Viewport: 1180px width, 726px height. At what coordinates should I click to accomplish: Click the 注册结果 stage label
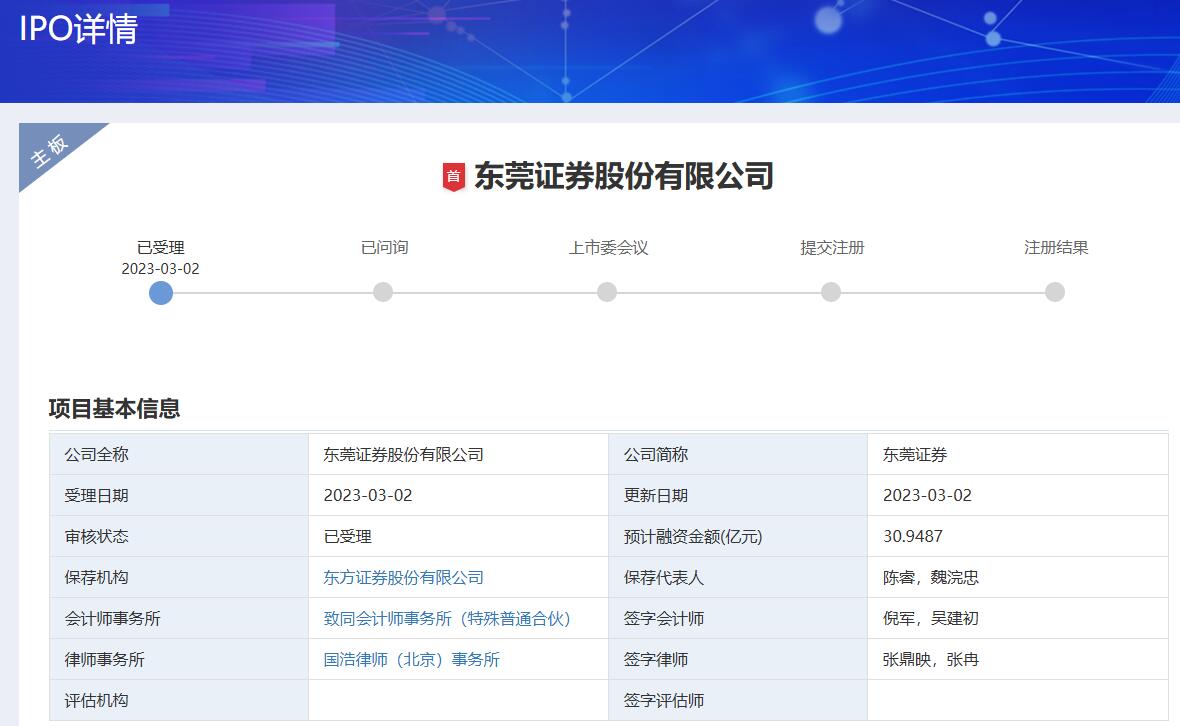click(x=1056, y=248)
